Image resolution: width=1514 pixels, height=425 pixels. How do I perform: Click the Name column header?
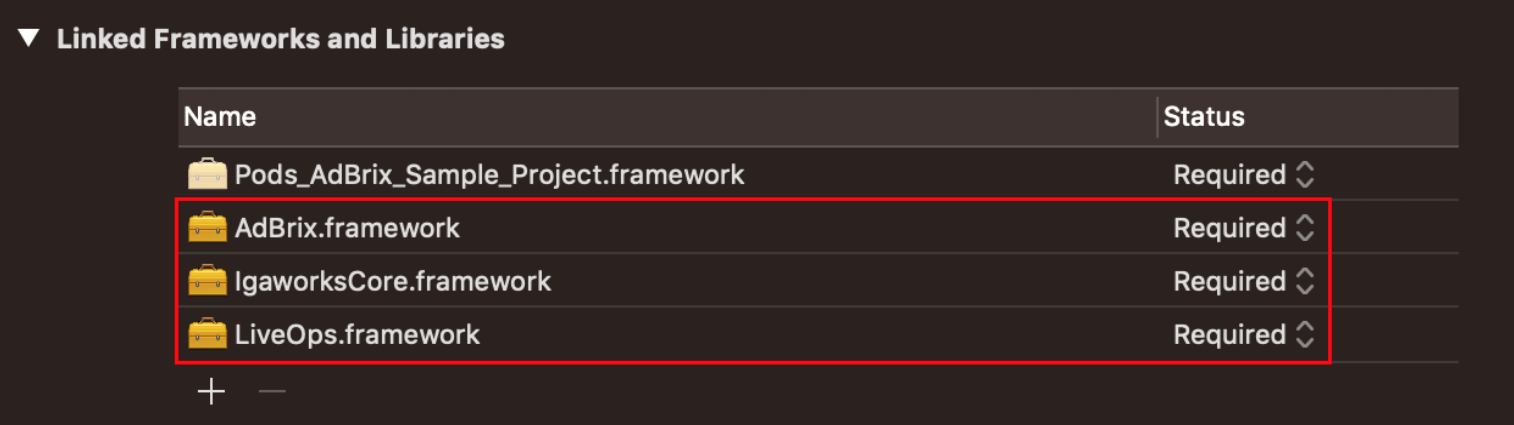667,117
